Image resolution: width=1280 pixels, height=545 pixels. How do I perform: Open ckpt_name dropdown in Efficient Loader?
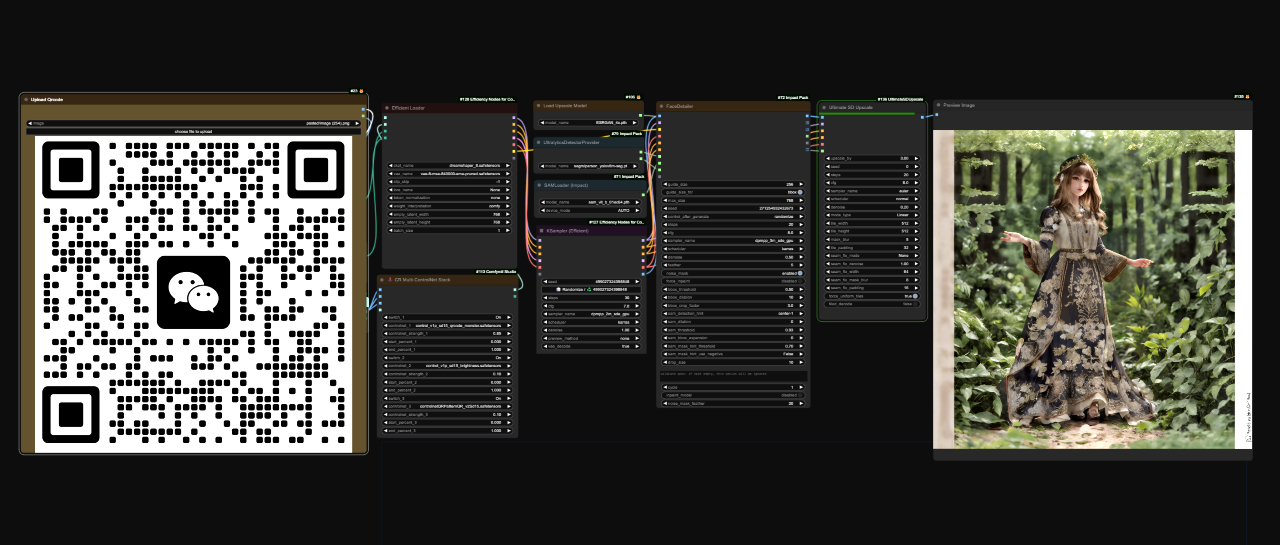point(450,165)
